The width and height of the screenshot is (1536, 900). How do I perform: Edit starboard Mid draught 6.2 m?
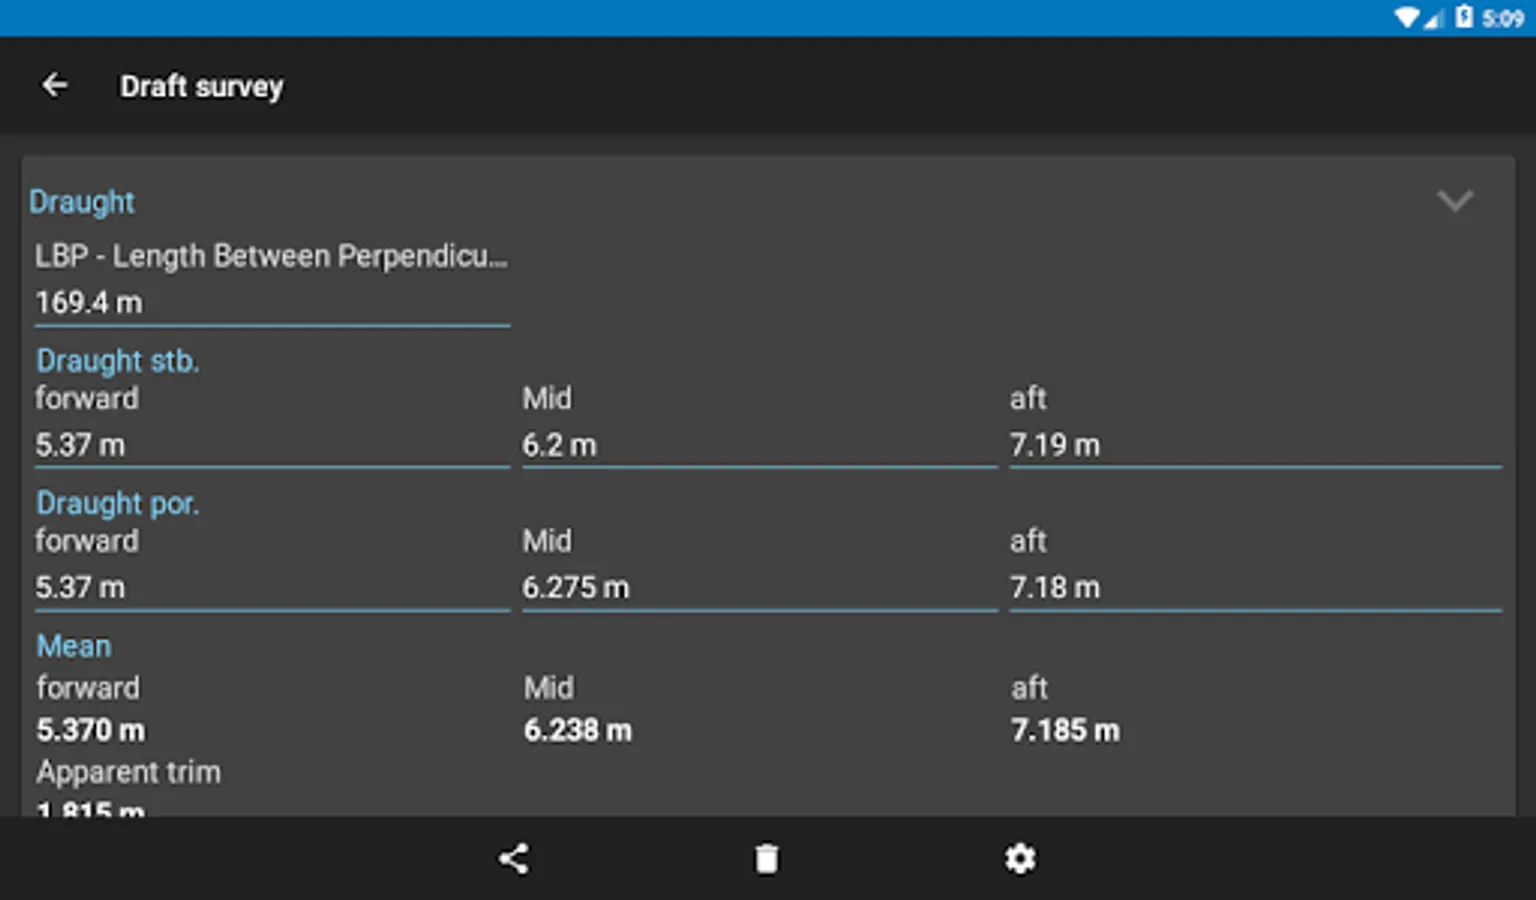[x=760, y=445]
